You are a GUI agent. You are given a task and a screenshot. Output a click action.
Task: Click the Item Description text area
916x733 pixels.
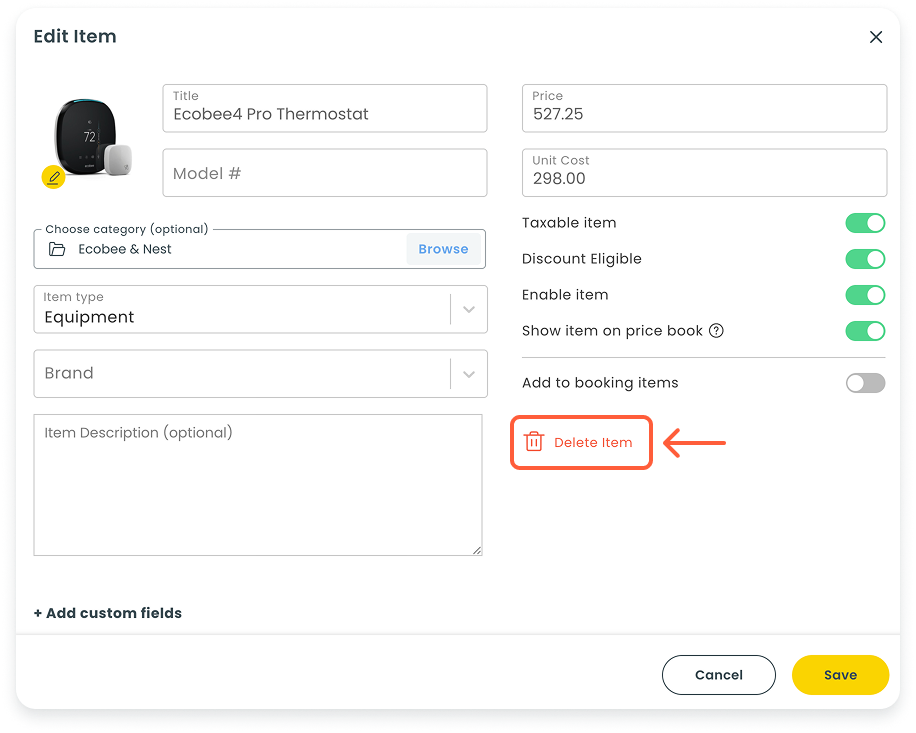click(257, 485)
